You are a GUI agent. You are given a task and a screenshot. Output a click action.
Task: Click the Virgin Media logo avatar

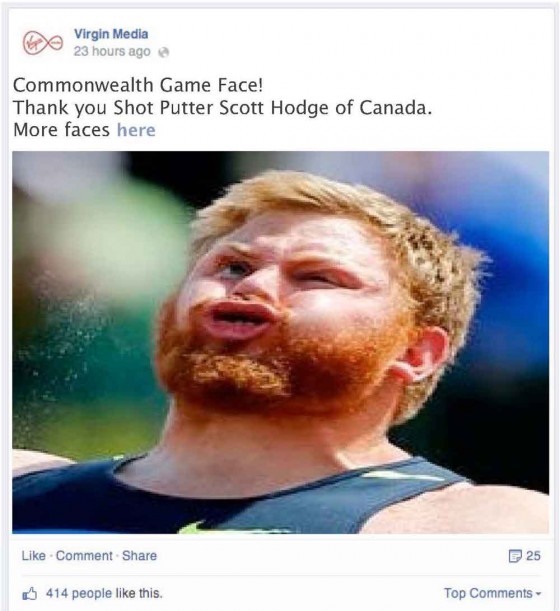[x=43, y=43]
